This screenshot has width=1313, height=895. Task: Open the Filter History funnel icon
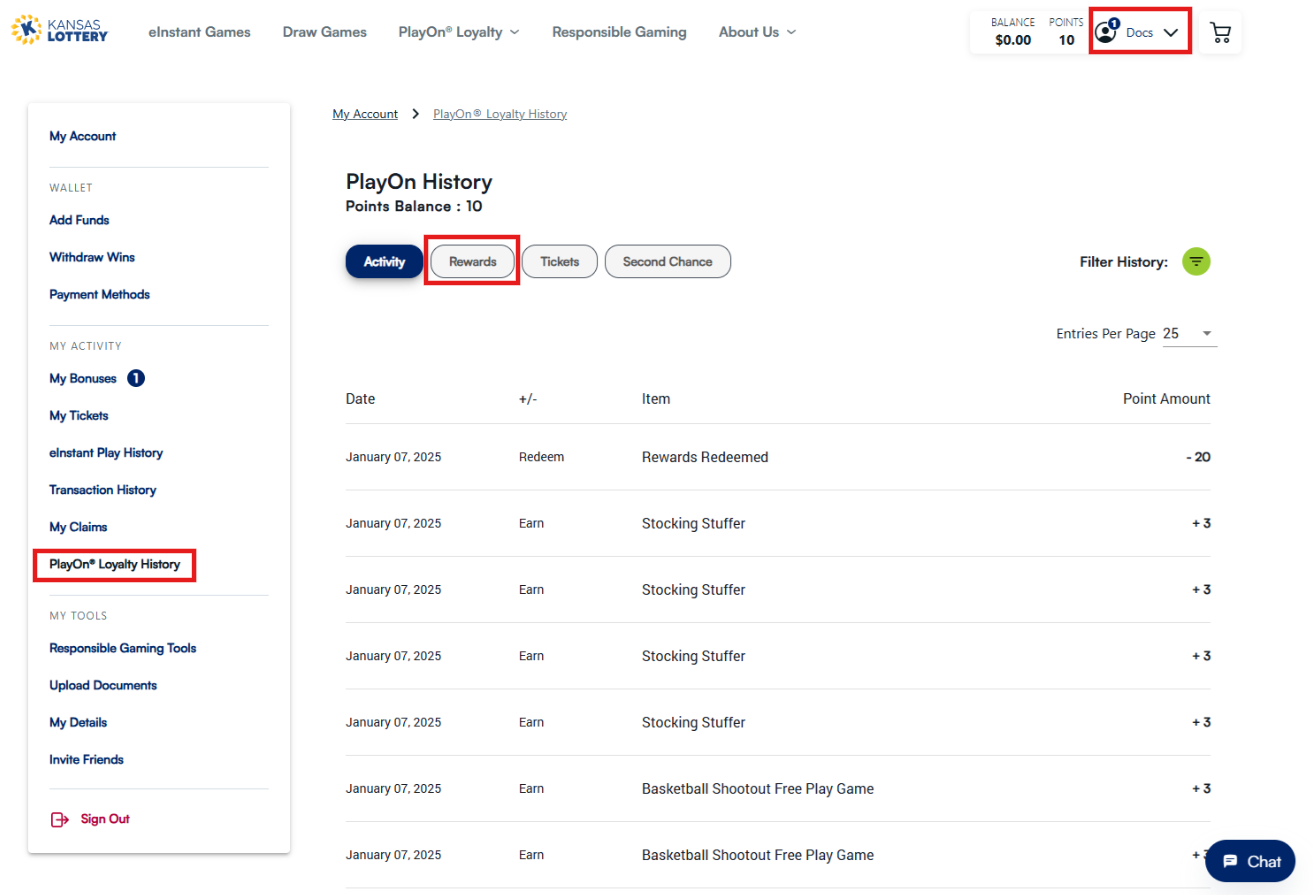pyautogui.click(x=1197, y=262)
